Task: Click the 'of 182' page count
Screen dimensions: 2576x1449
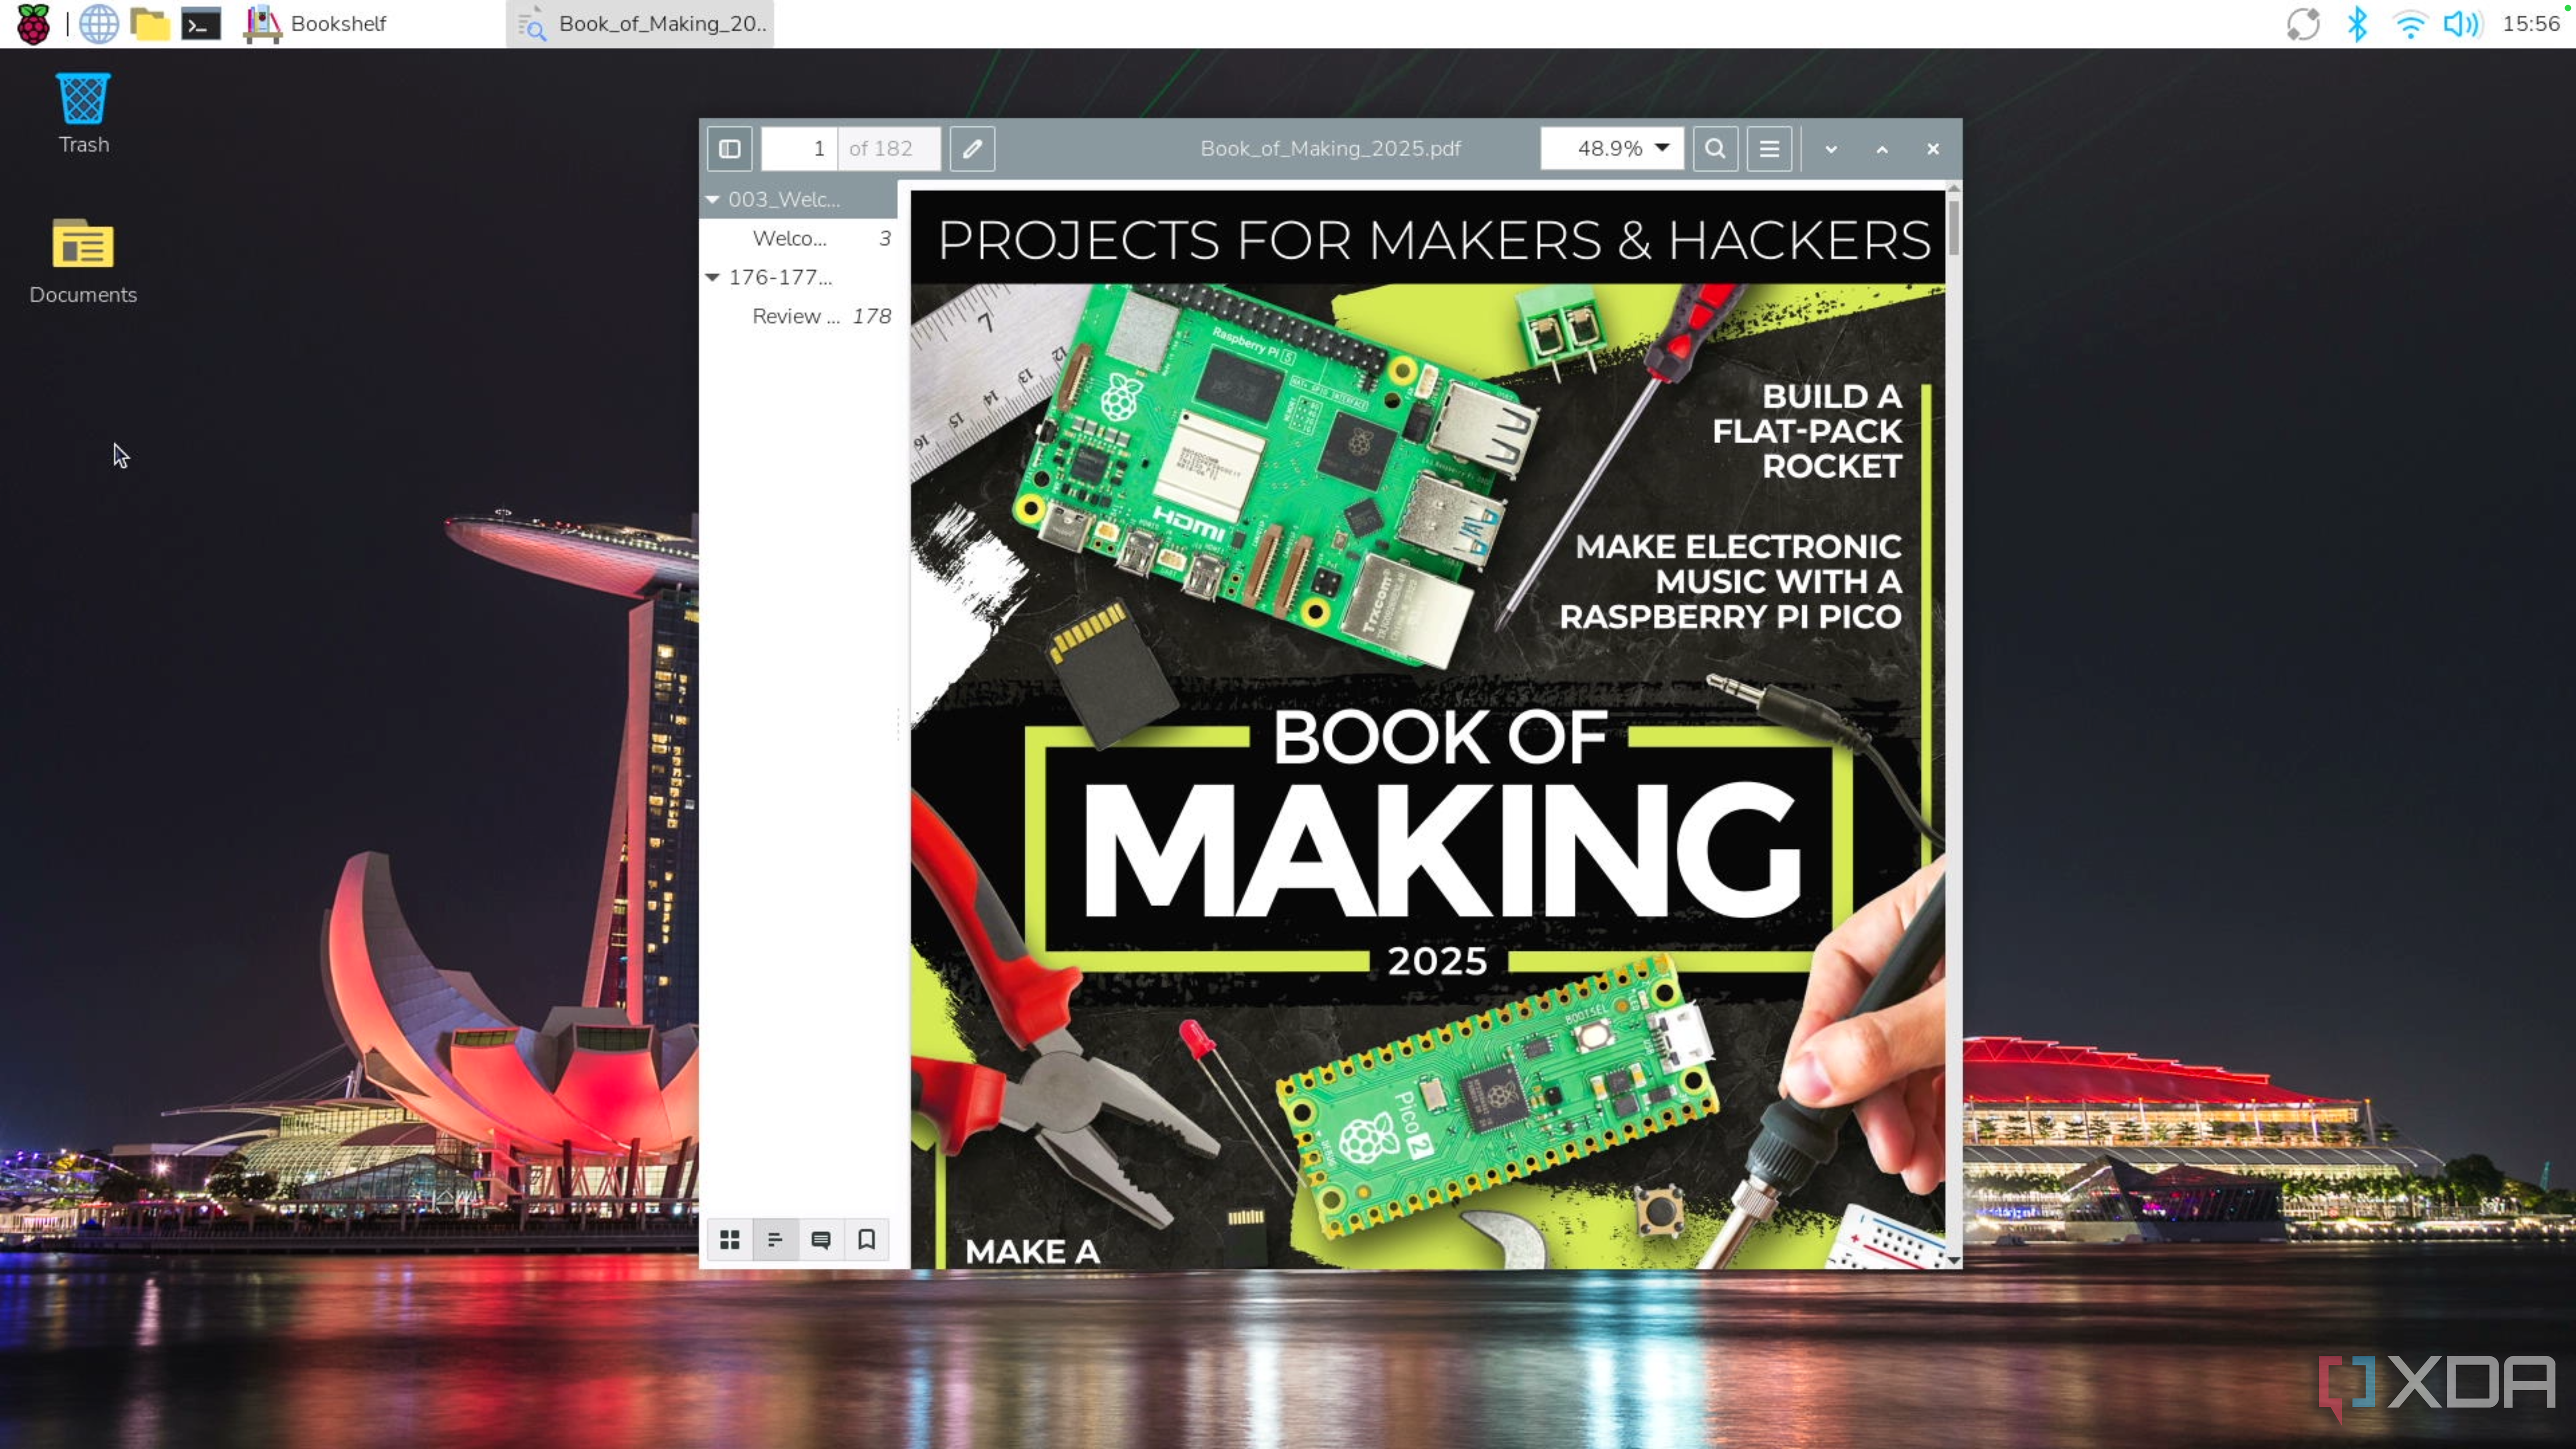Action: click(x=881, y=149)
